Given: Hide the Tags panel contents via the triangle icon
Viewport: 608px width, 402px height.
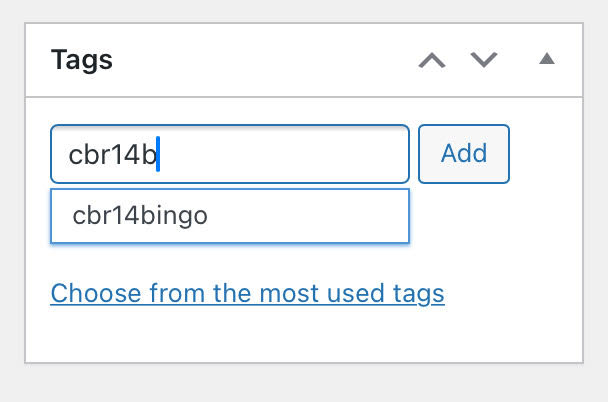Looking at the screenshot, I should (546, 60).
